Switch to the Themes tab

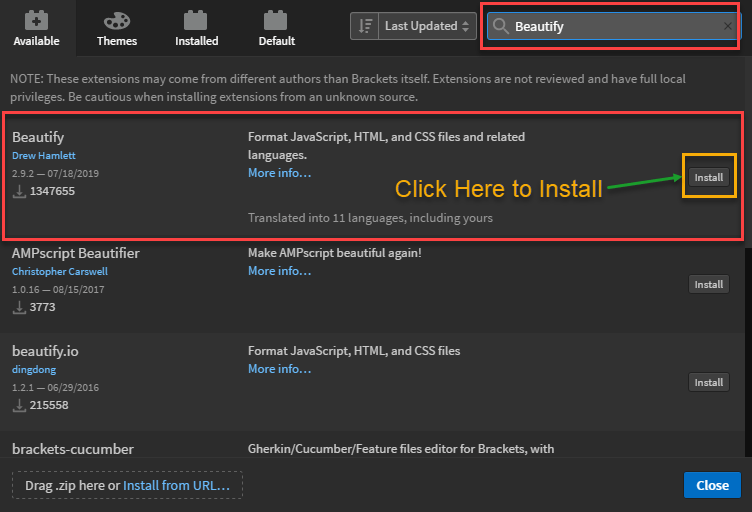[x=117, y=28]
